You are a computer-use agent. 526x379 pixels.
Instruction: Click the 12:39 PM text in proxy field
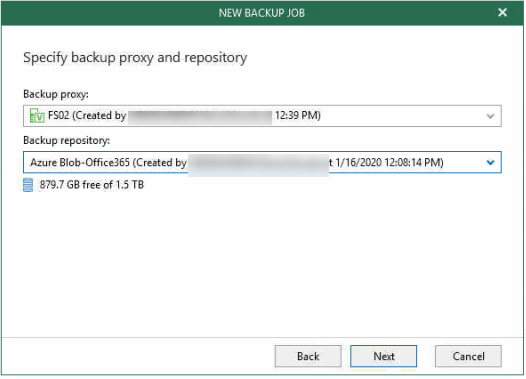tap(298, 116)
